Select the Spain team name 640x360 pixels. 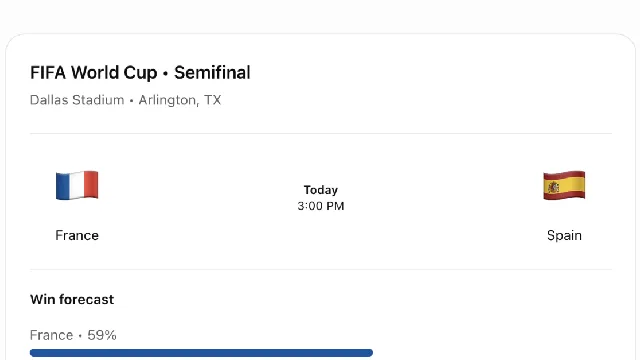(x=564, y=236)
